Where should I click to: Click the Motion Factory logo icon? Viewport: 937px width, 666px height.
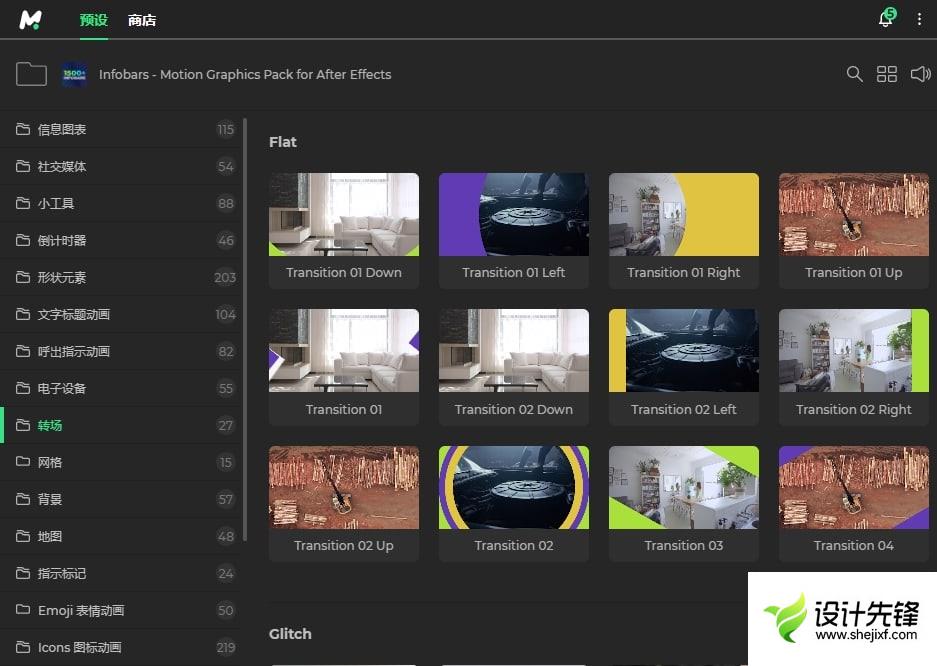click(30, 19)
